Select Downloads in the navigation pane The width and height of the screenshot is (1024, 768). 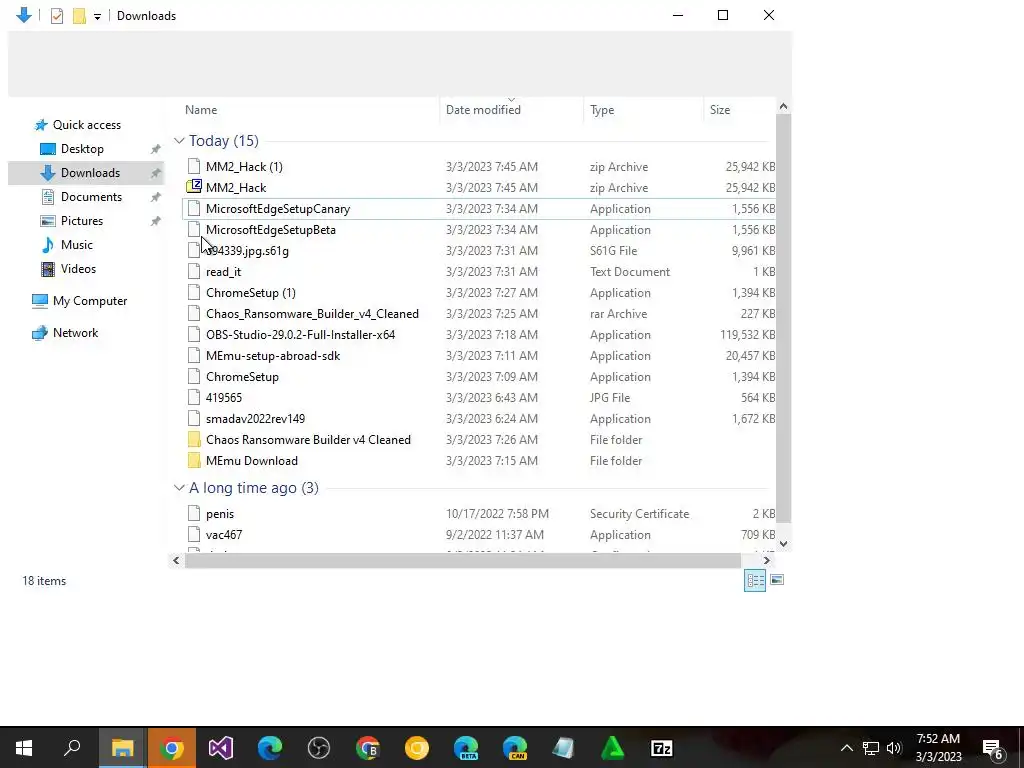86,173
